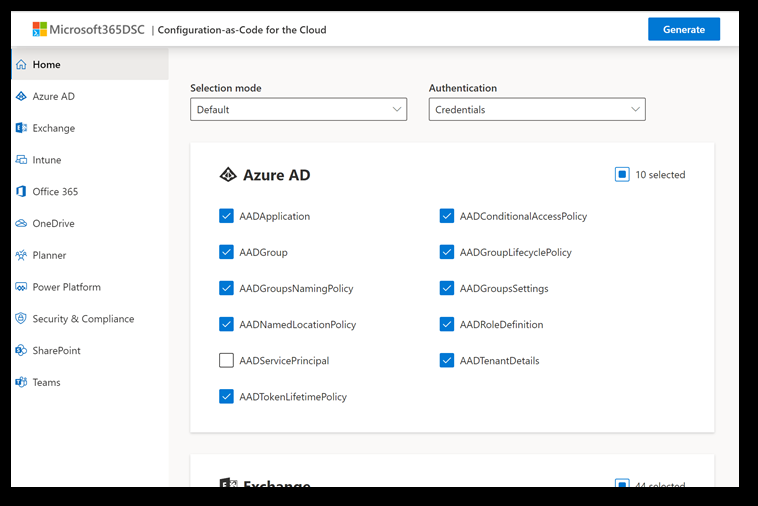
Task: Uncheck AADApplication checkbox
Action: 226,216
